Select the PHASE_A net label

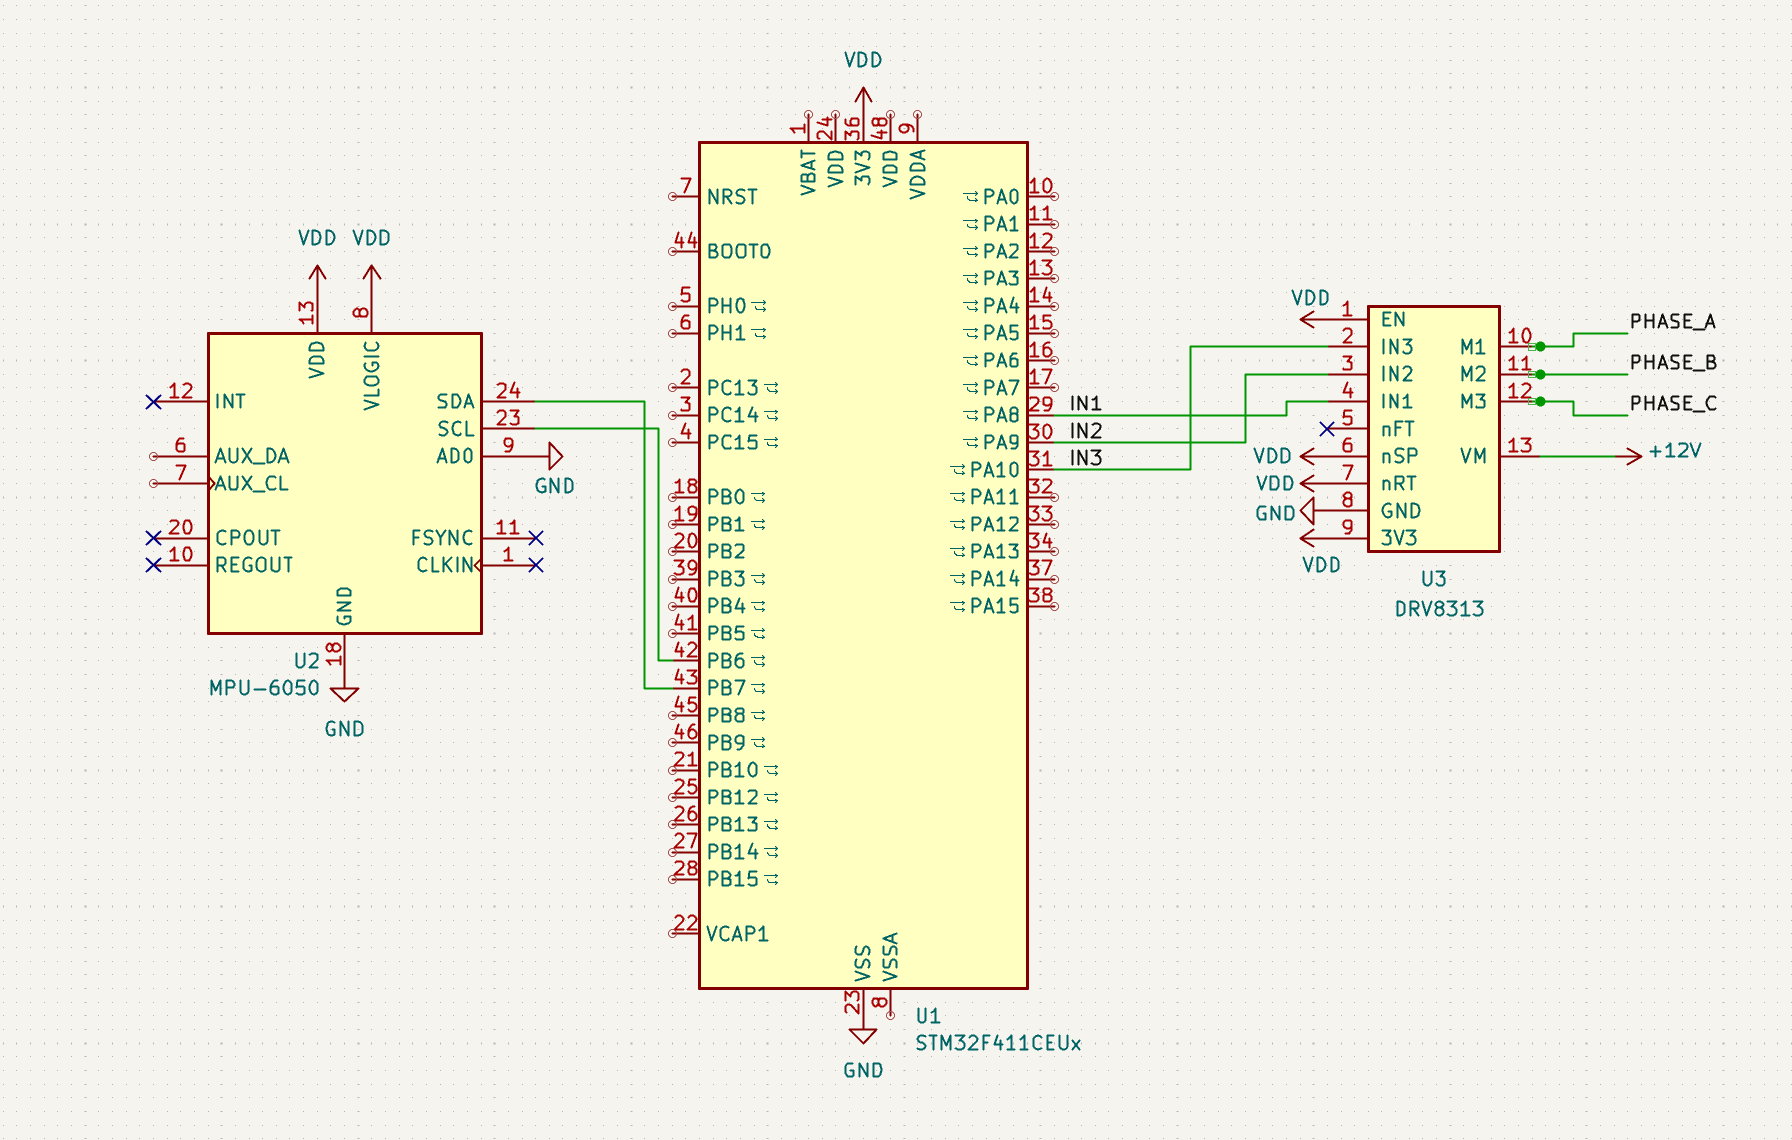coord(1673,322)
